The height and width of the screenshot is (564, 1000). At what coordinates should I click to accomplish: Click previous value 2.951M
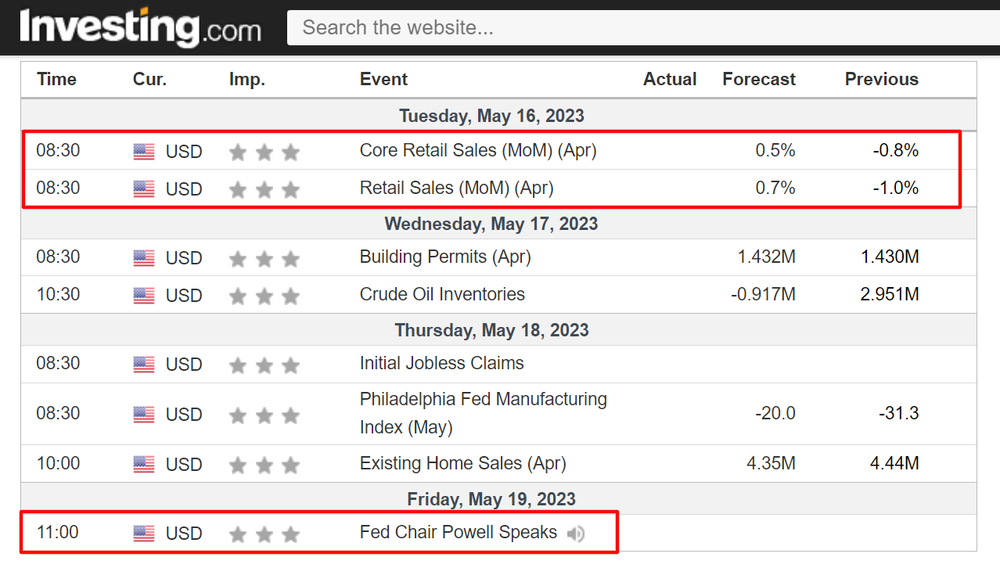pos(890,294)
